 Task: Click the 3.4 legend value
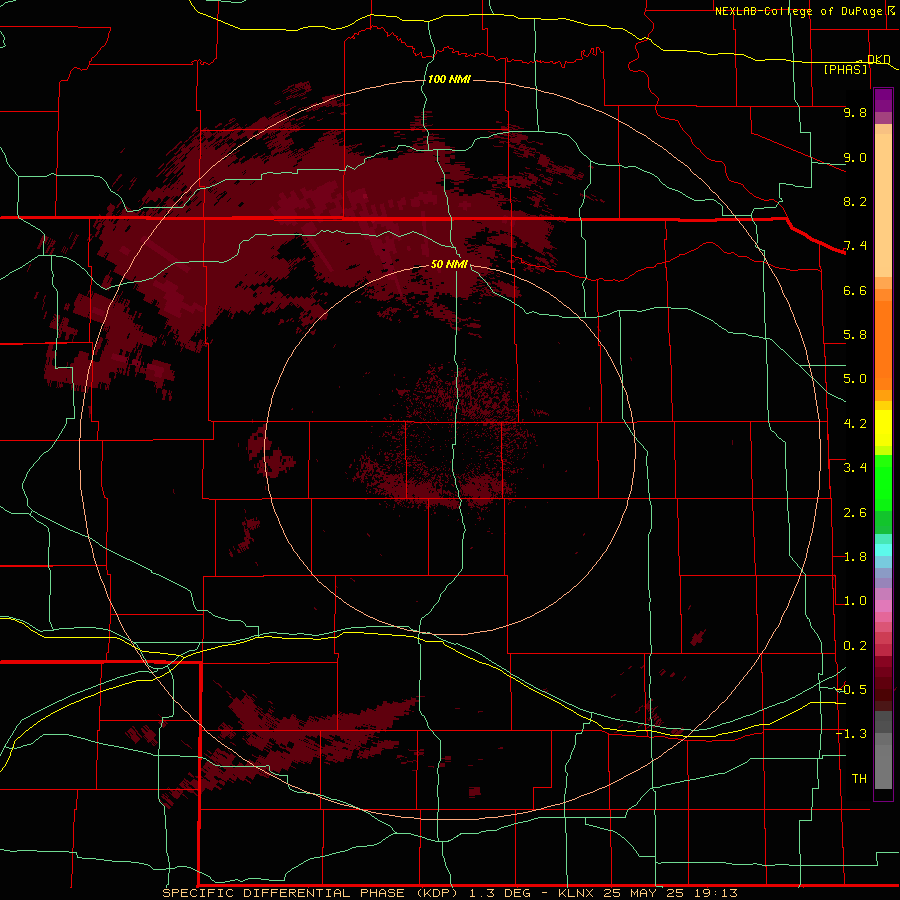(855, 468)
